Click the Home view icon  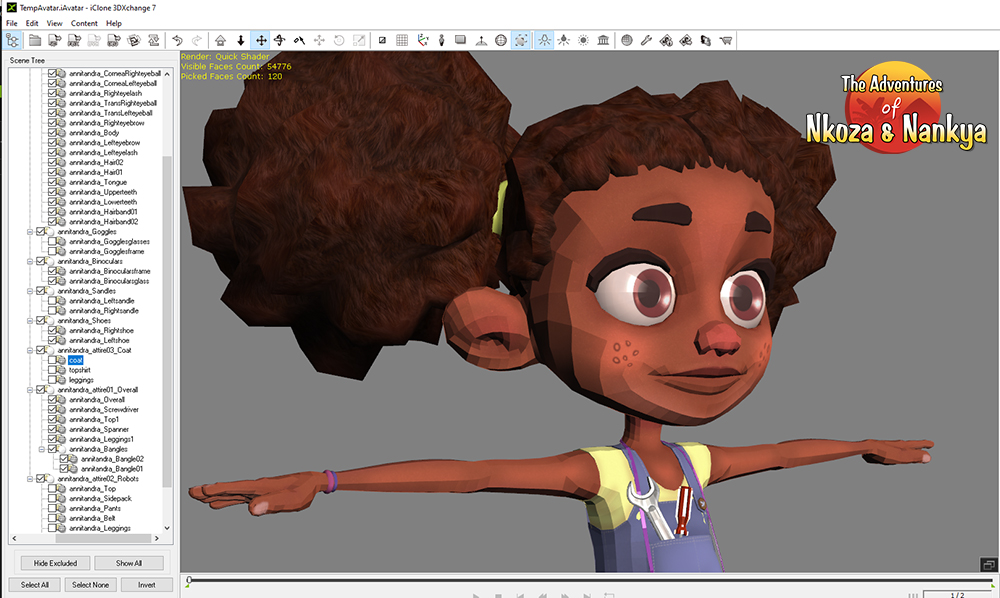pos(220,40)
